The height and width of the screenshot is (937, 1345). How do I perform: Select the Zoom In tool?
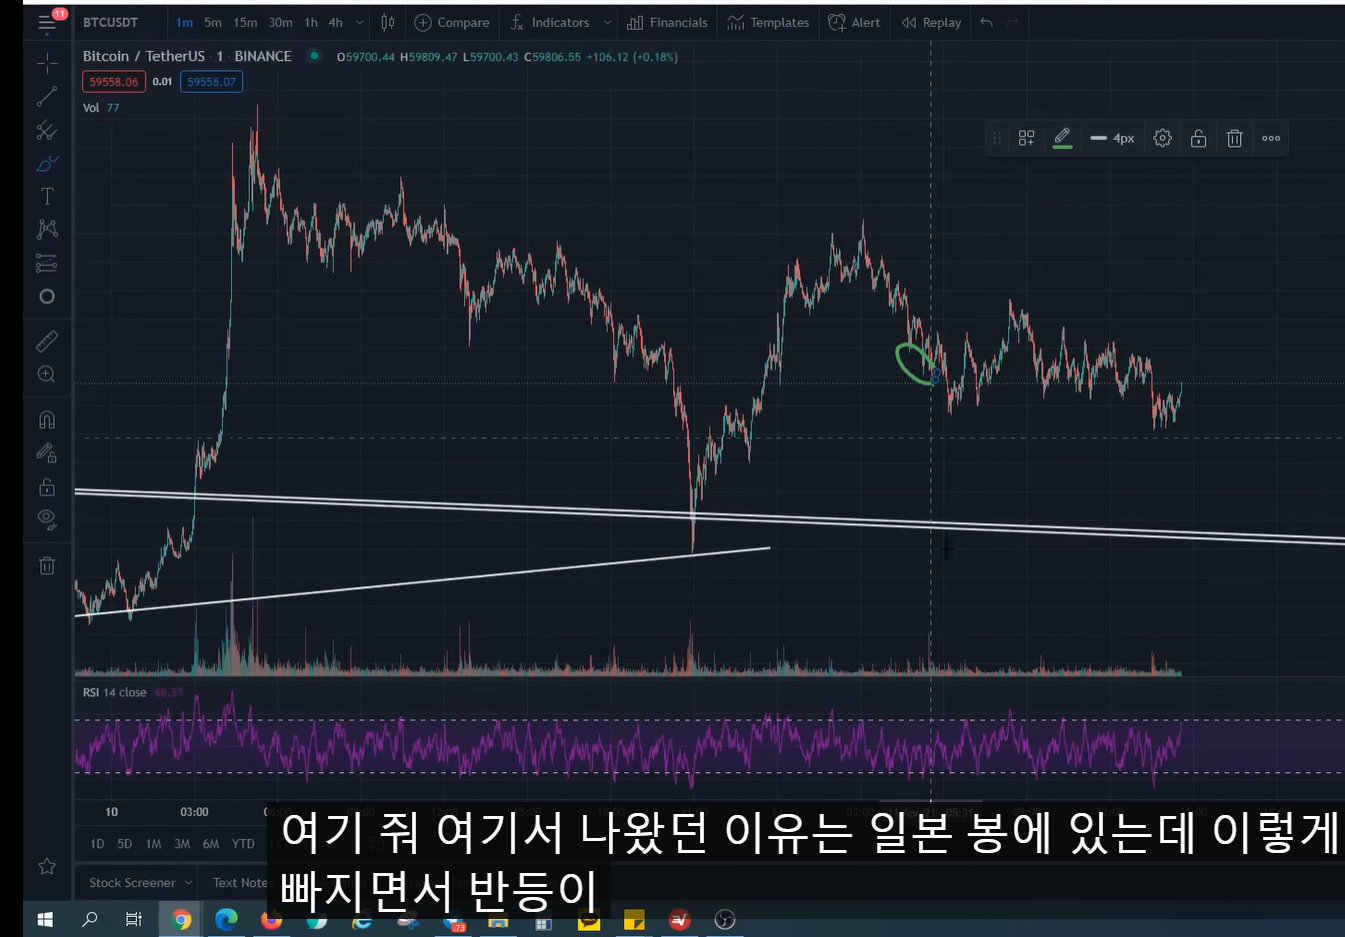[x=47, y=374]
